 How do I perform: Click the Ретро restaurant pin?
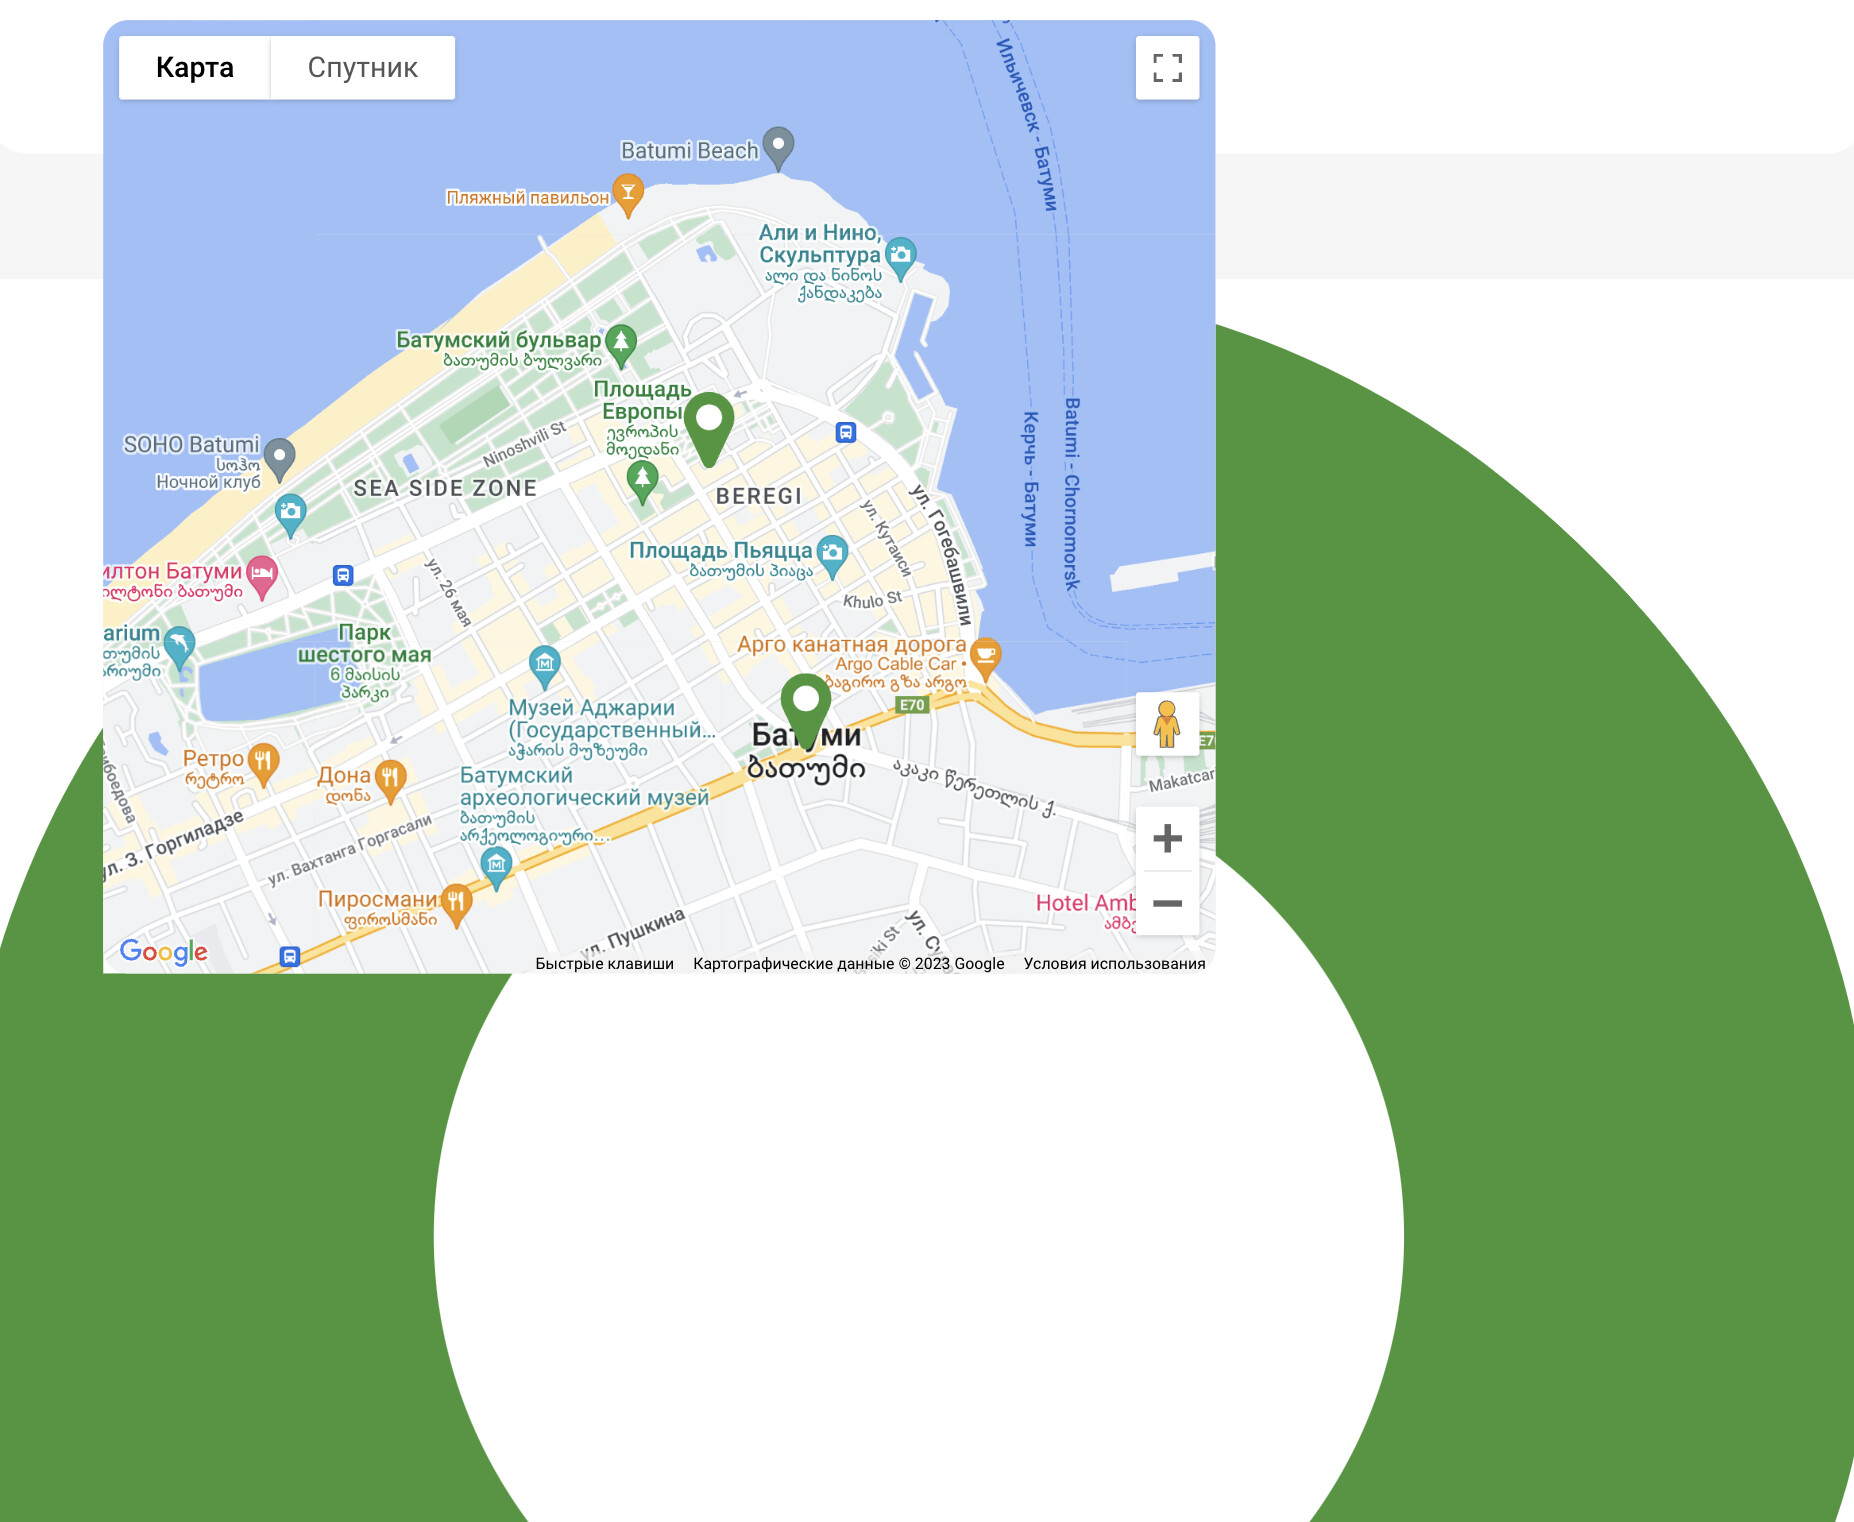pos(263,764)
